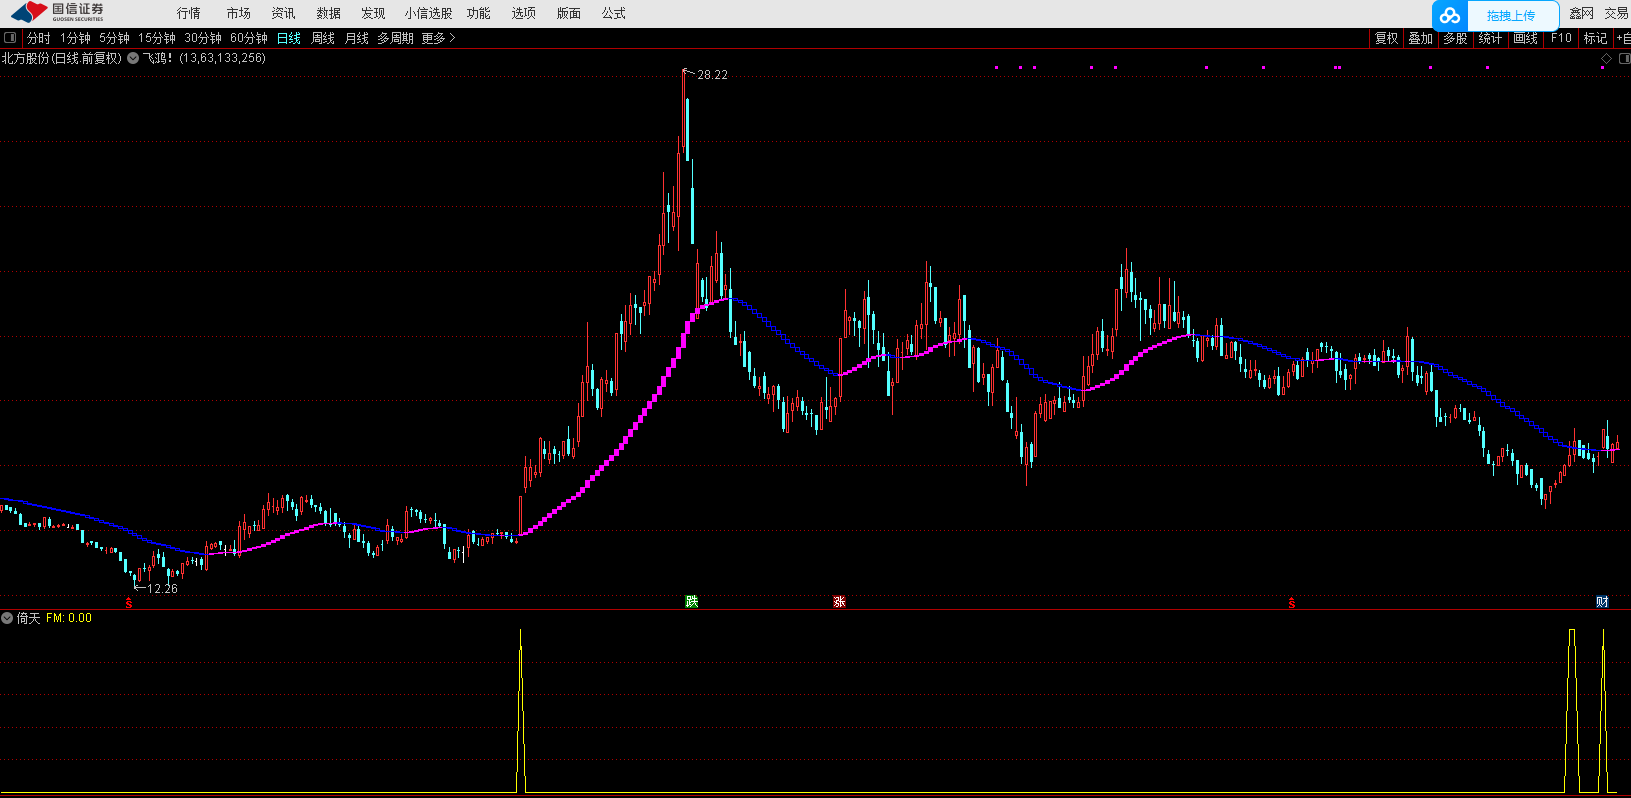Open the 公式 menu

(x=613, y=13)
